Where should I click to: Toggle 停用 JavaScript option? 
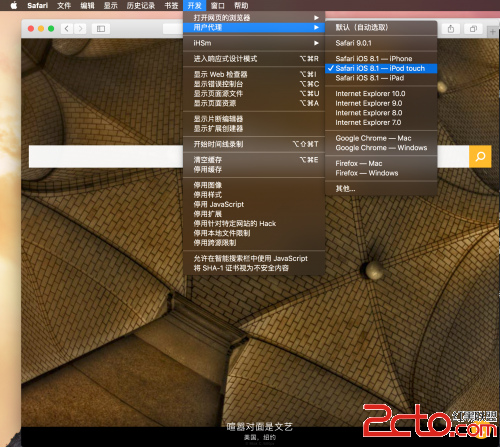(x=254, y=204)
